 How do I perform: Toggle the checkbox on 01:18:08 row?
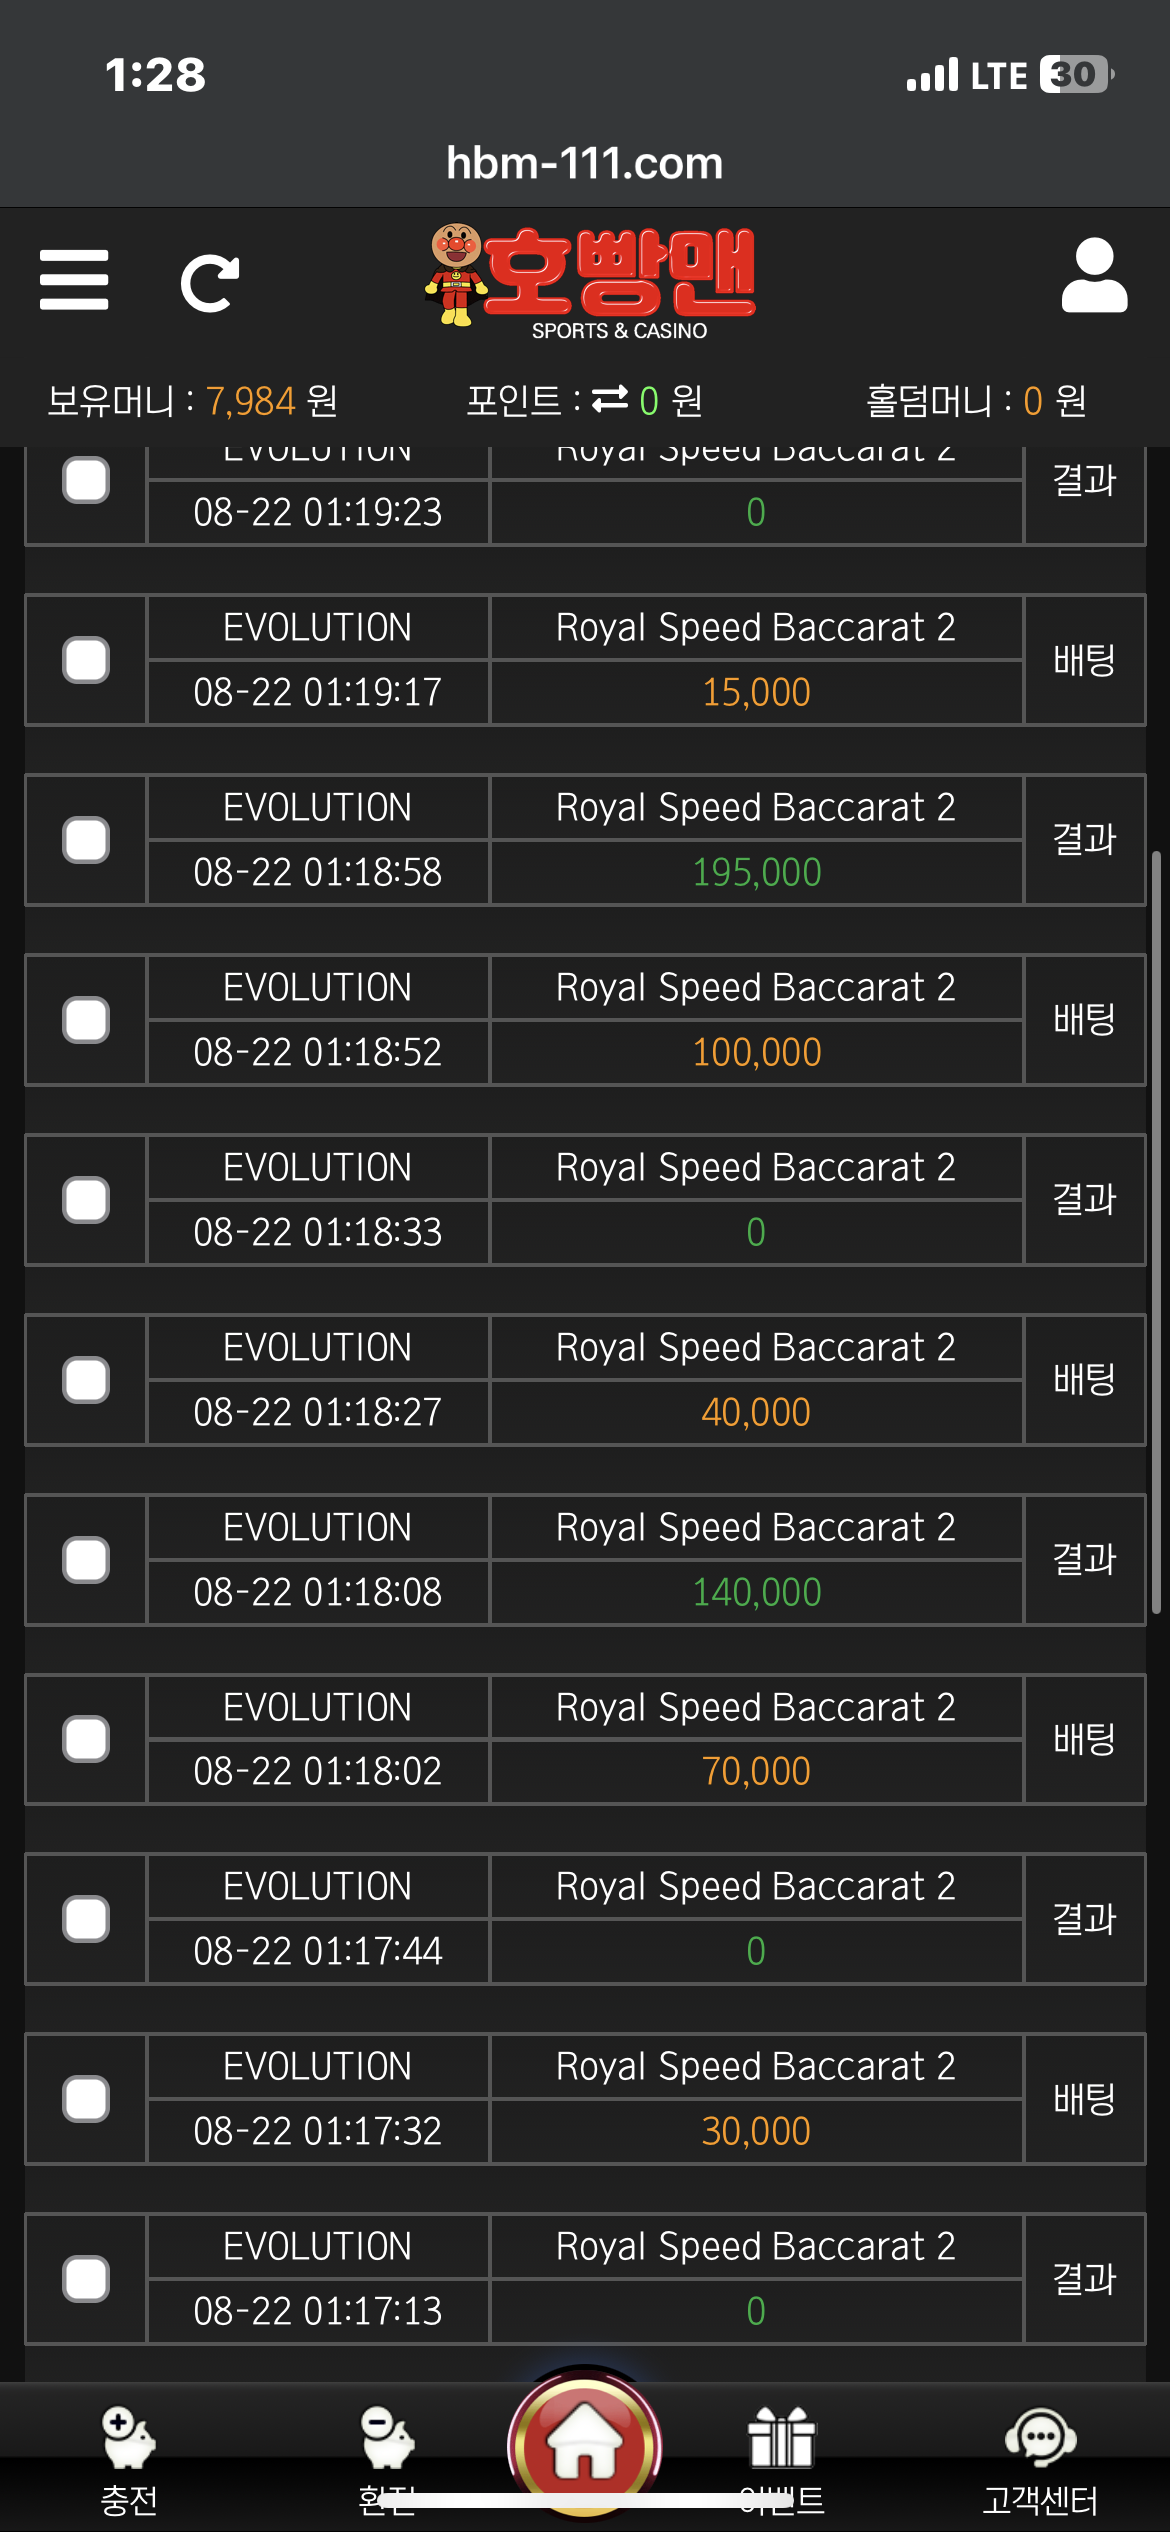(x=86, y=1560)
